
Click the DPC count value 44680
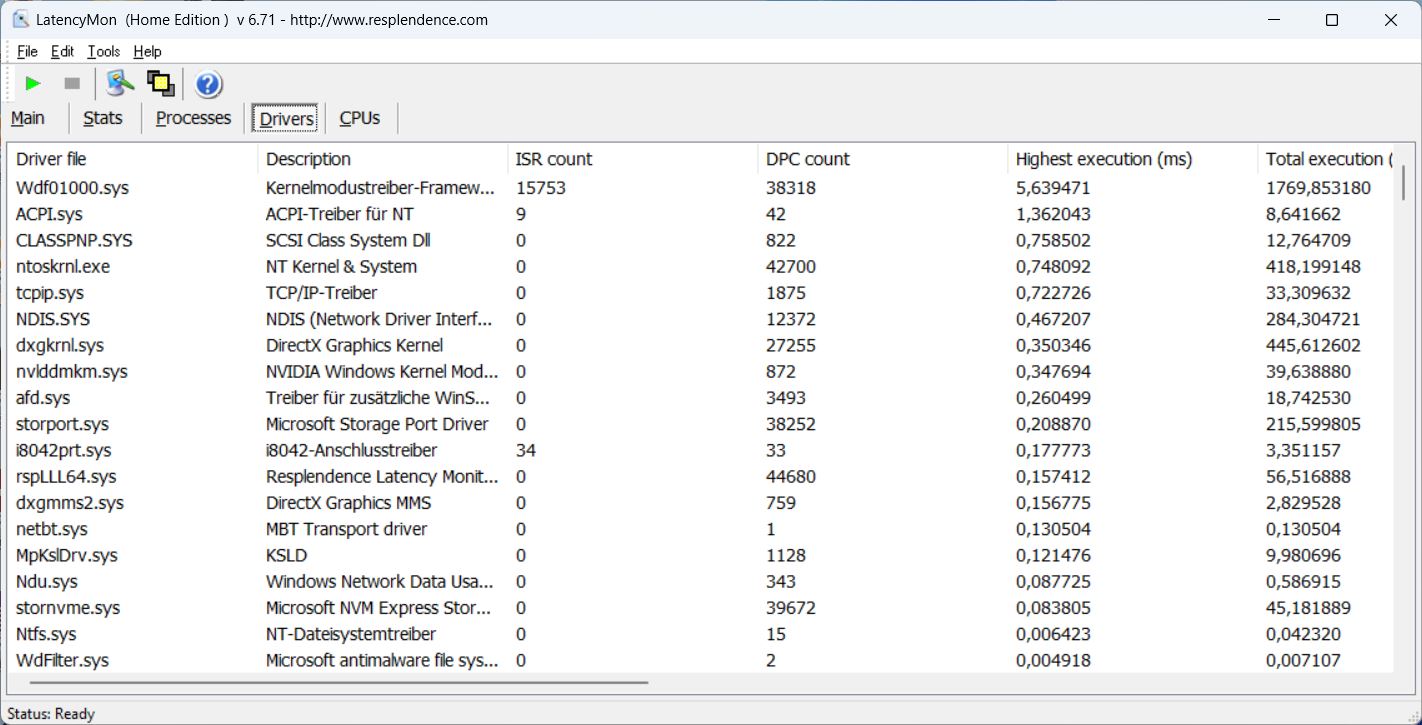[791, 477]
